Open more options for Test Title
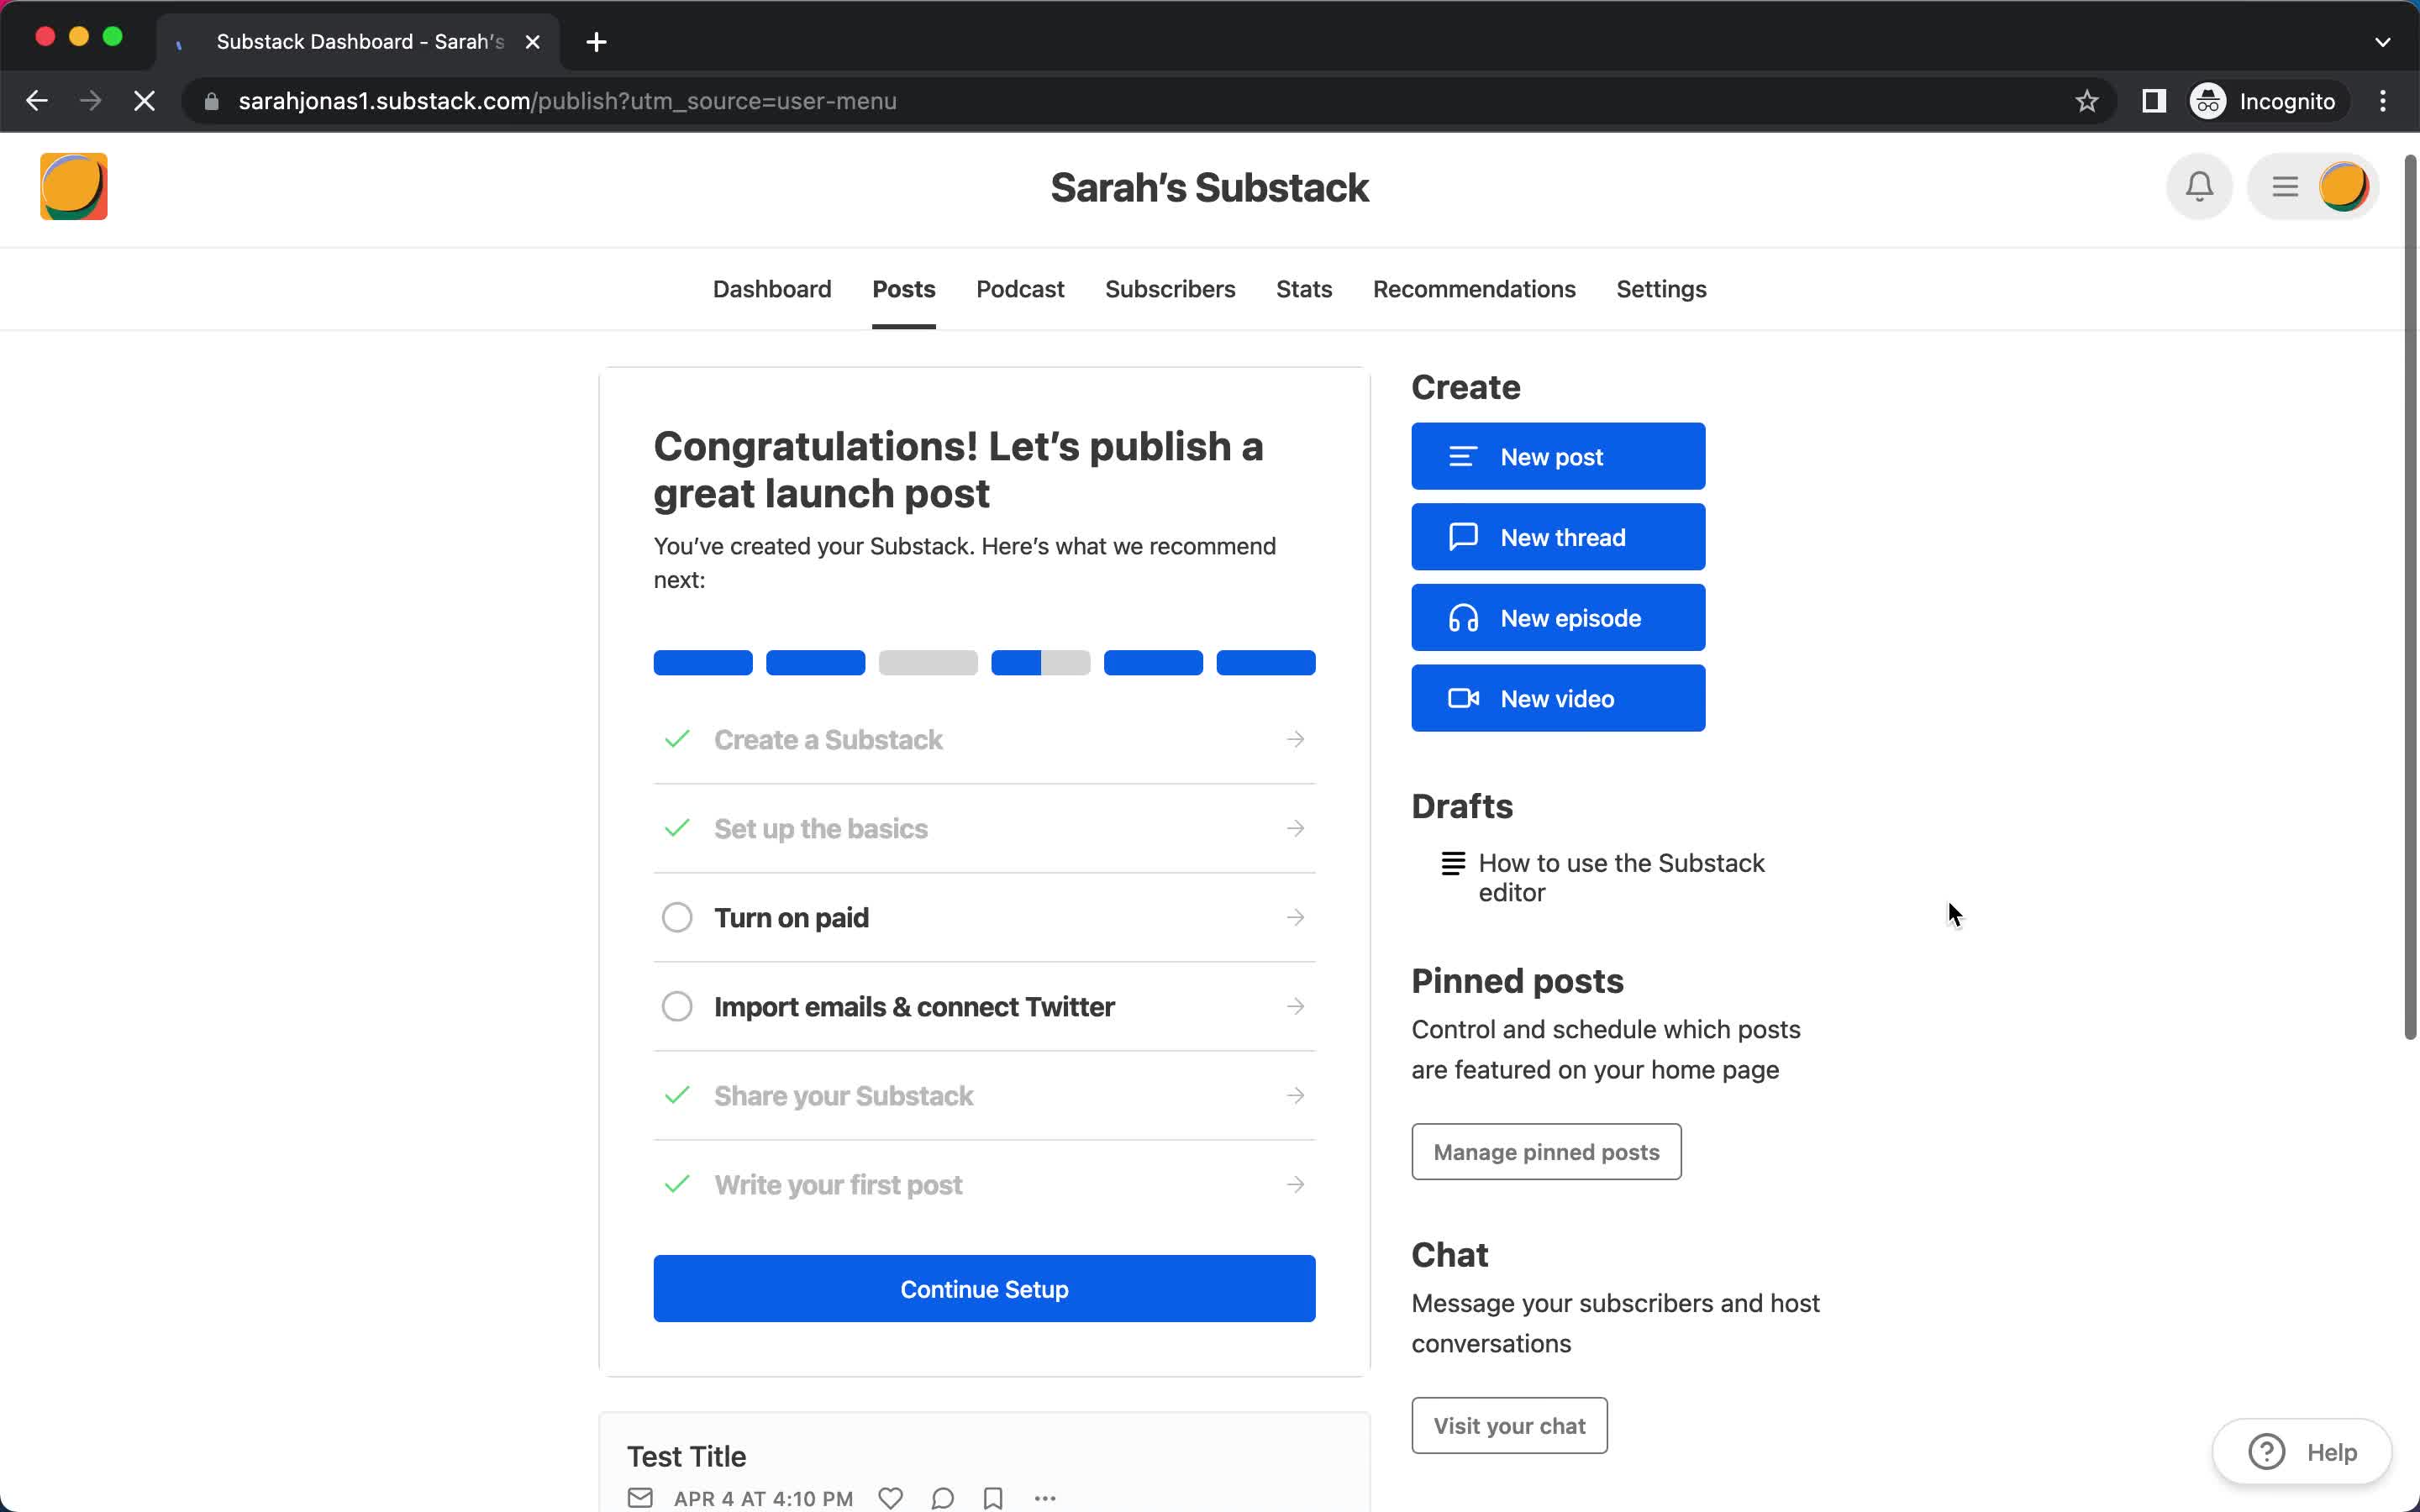The width and height of the screenshot is (2420, 1512). (x=1045, y=1498)
